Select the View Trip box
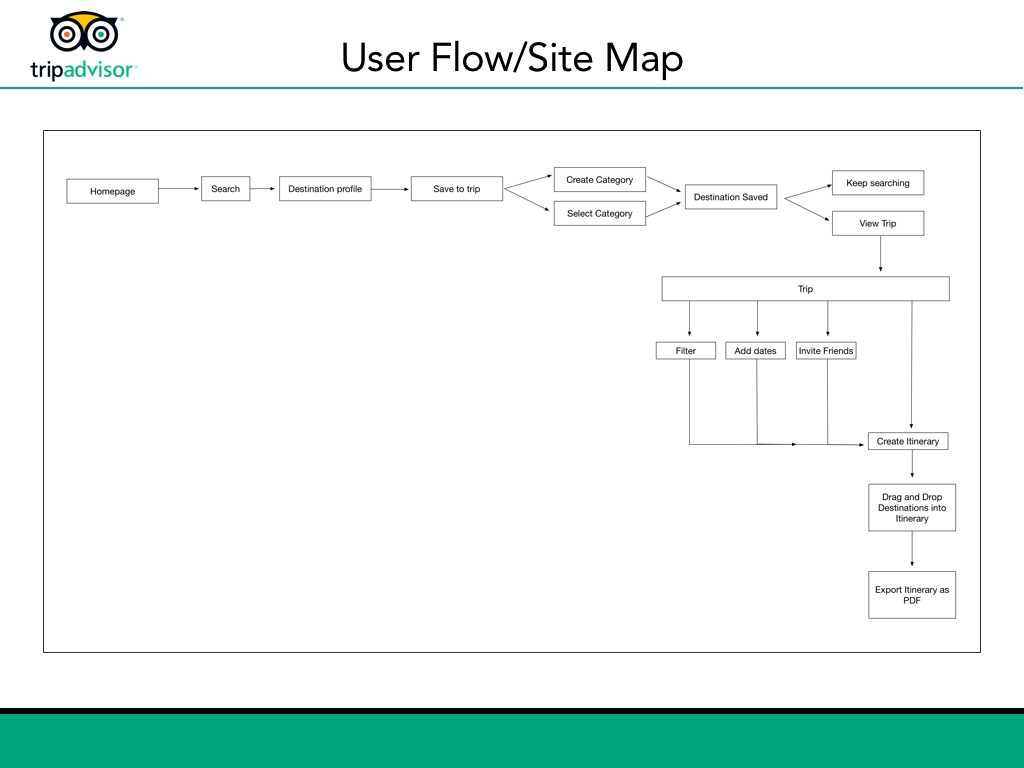 (878, 223)
